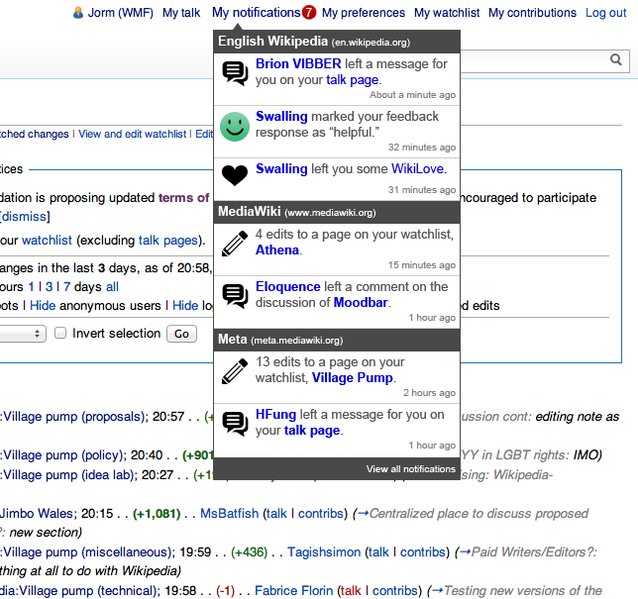Viewport: 638px width, 599px height.
Task: Click the View and edit watchlist link
Action: click(x=132, y=134)
